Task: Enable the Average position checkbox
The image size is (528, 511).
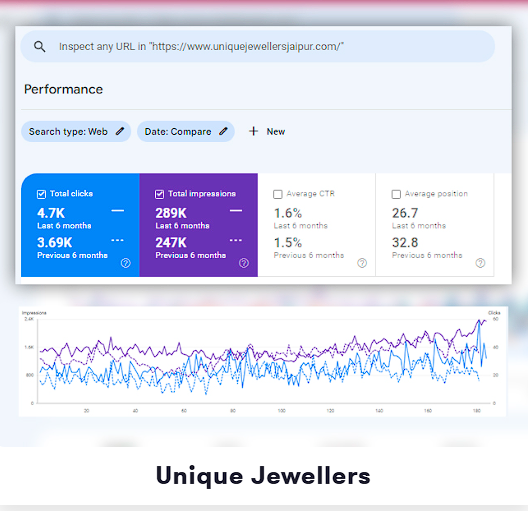Action: pos(396,194)
